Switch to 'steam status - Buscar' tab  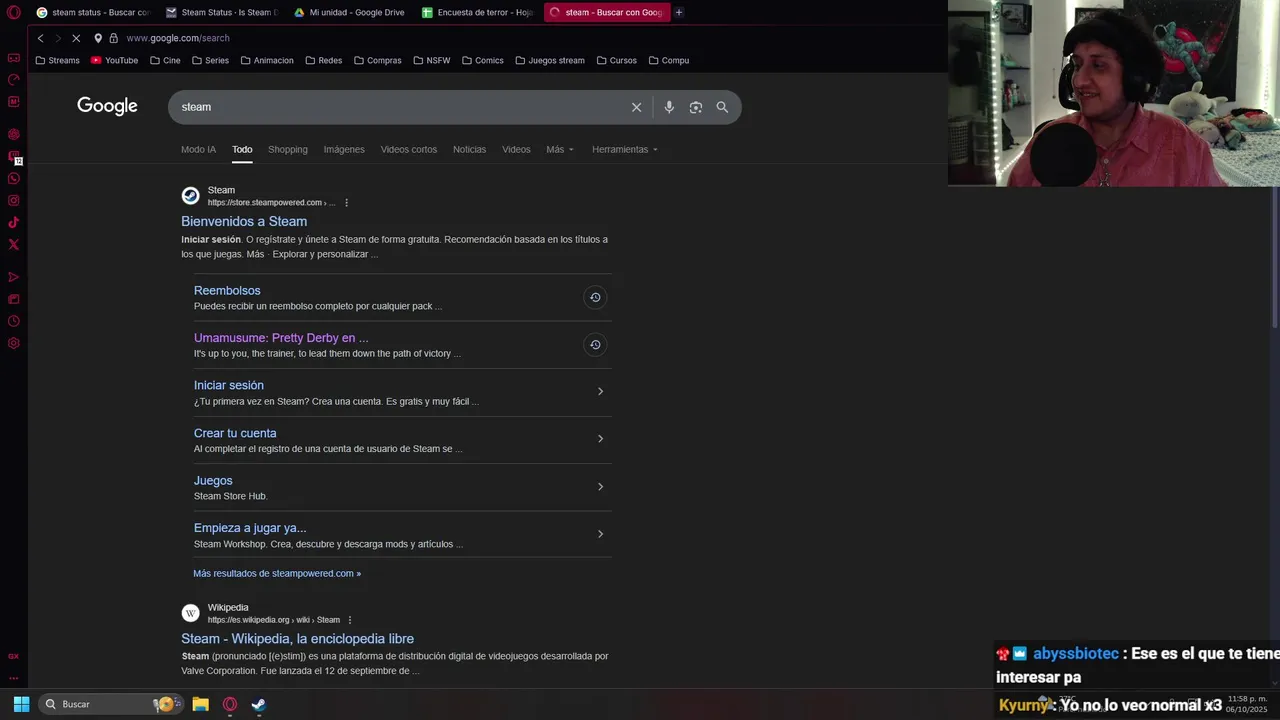tap(91, 12)
